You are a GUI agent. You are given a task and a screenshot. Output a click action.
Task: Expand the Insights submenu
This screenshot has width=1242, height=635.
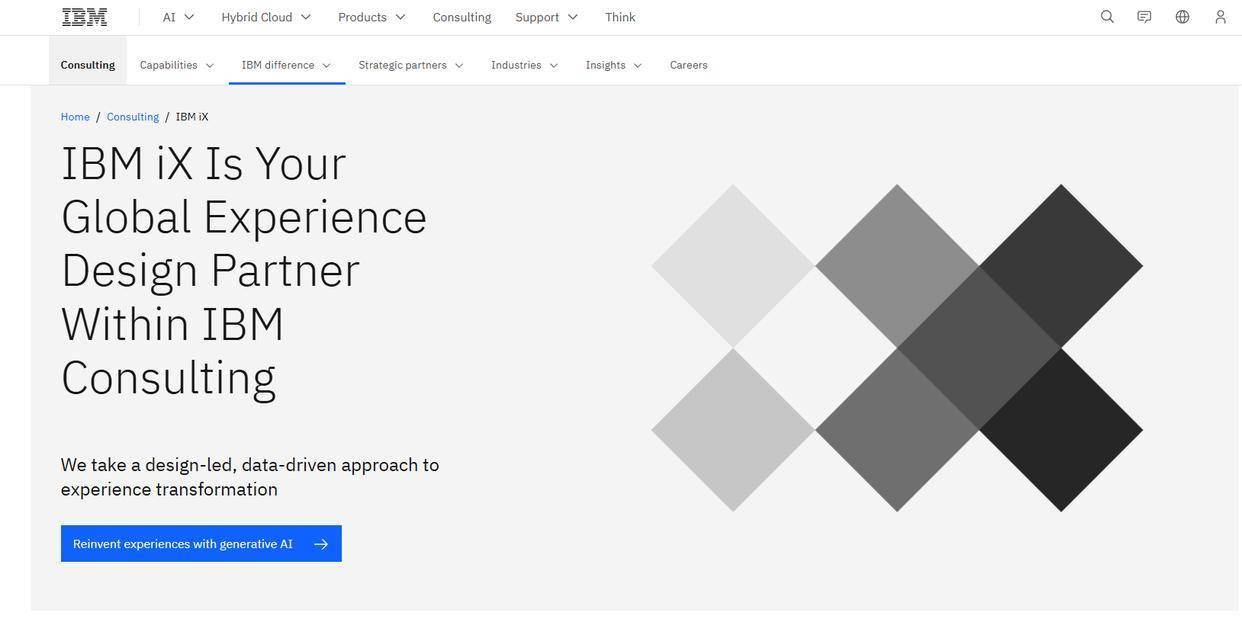click(x=614, y=65)
